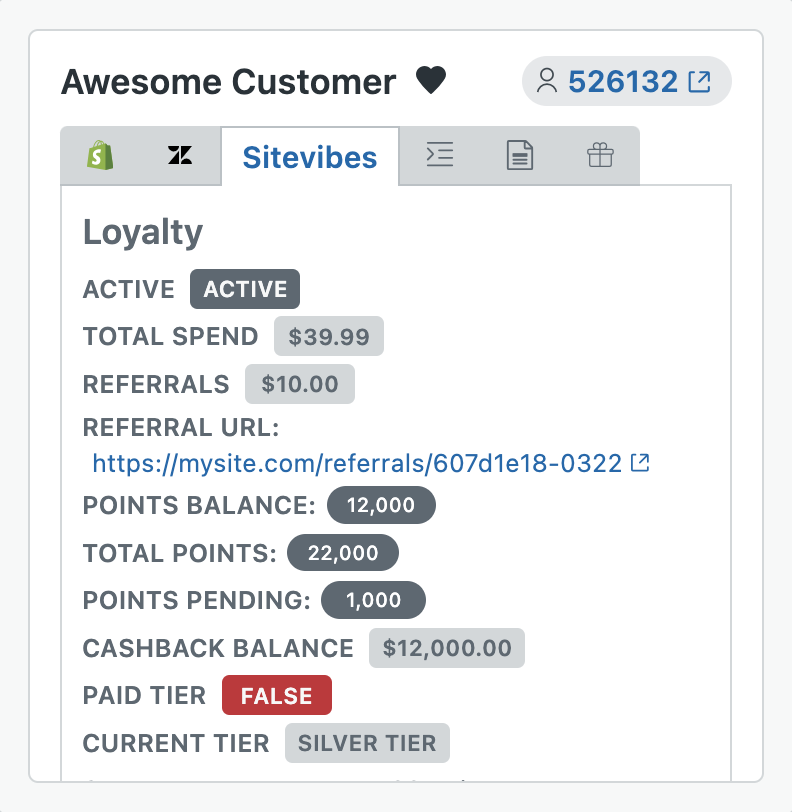The image size is (792, 812).
Task: Click the ACTIVE status badge
Action: [245, 289]
